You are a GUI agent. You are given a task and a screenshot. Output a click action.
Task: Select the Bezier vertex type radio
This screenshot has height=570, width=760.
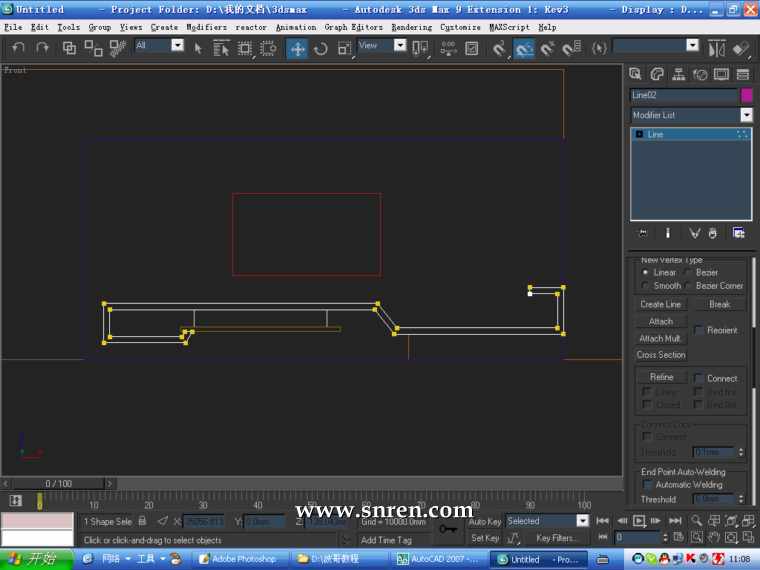click(688, 272)
